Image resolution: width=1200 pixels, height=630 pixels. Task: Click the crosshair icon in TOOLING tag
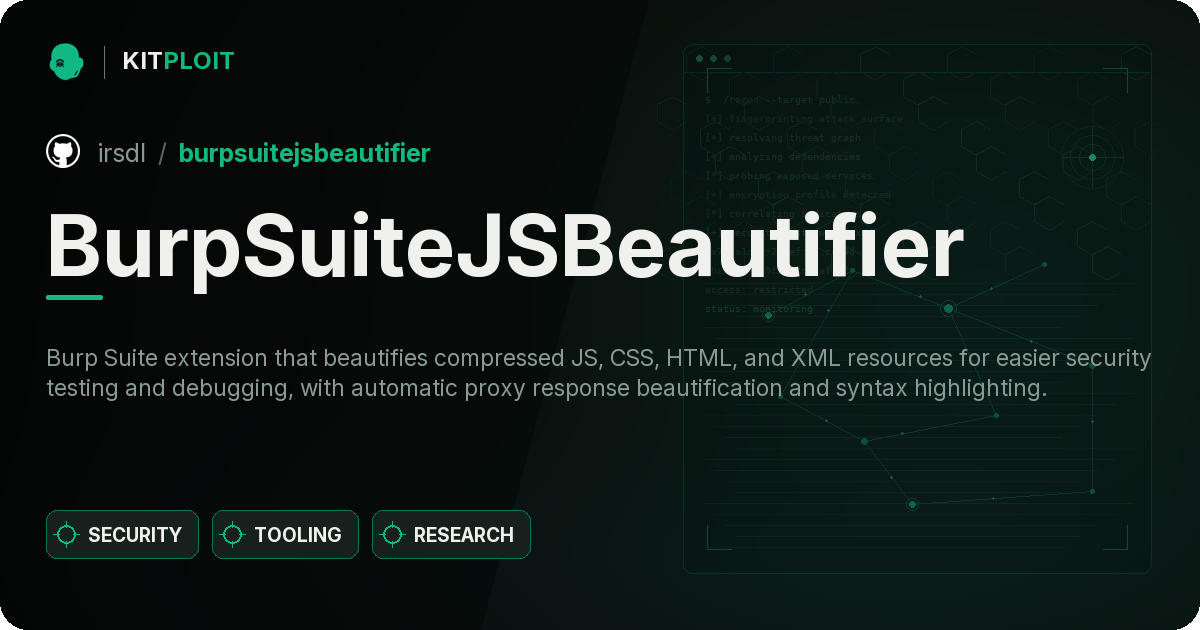[x=233, y=535]
